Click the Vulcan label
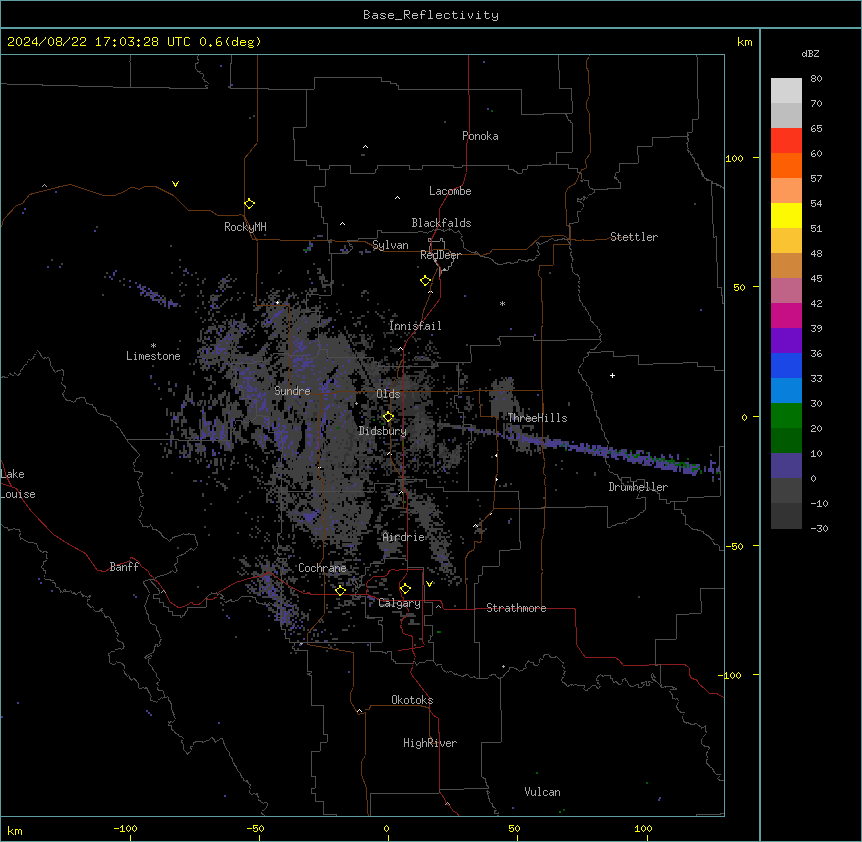This screenshot has width=862, height=842. point(543,792)
